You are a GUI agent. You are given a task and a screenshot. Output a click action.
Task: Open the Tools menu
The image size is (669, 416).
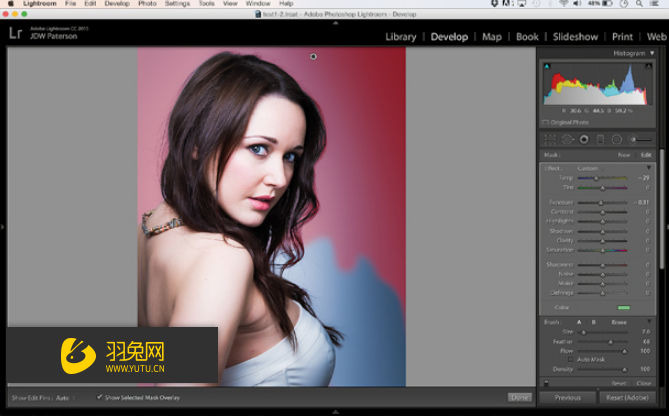207,3
